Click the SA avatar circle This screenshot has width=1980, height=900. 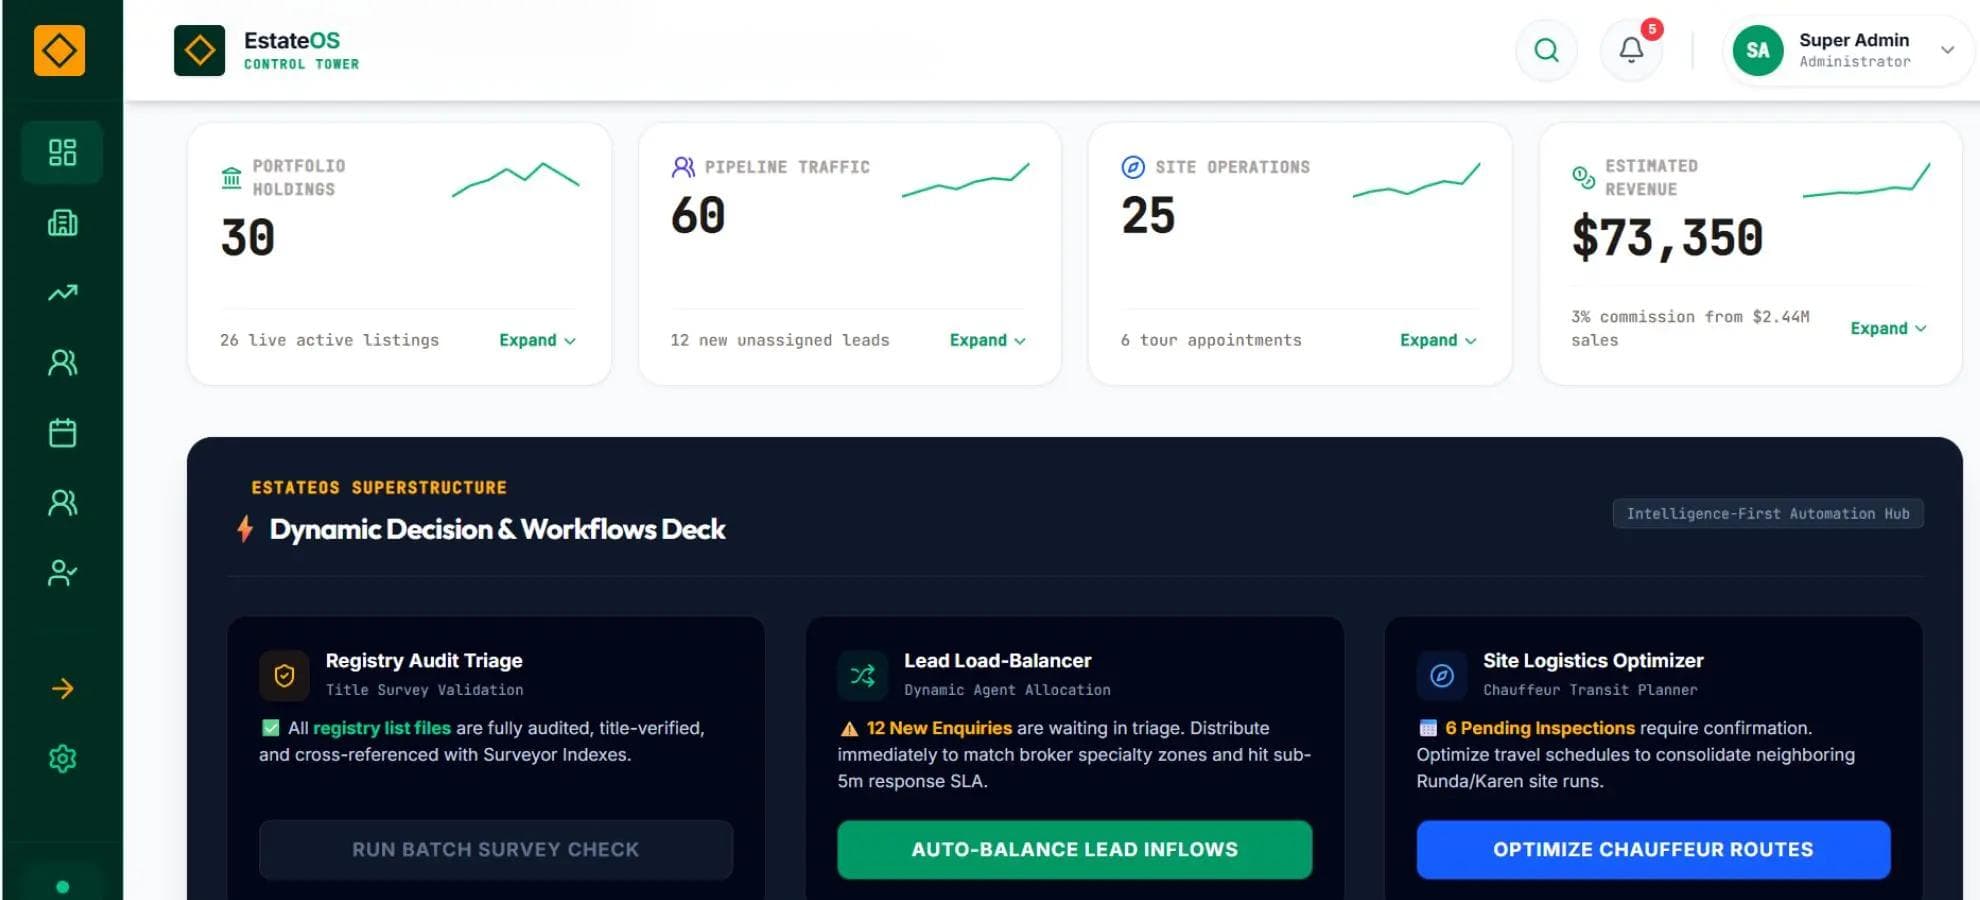point(1757,50)
